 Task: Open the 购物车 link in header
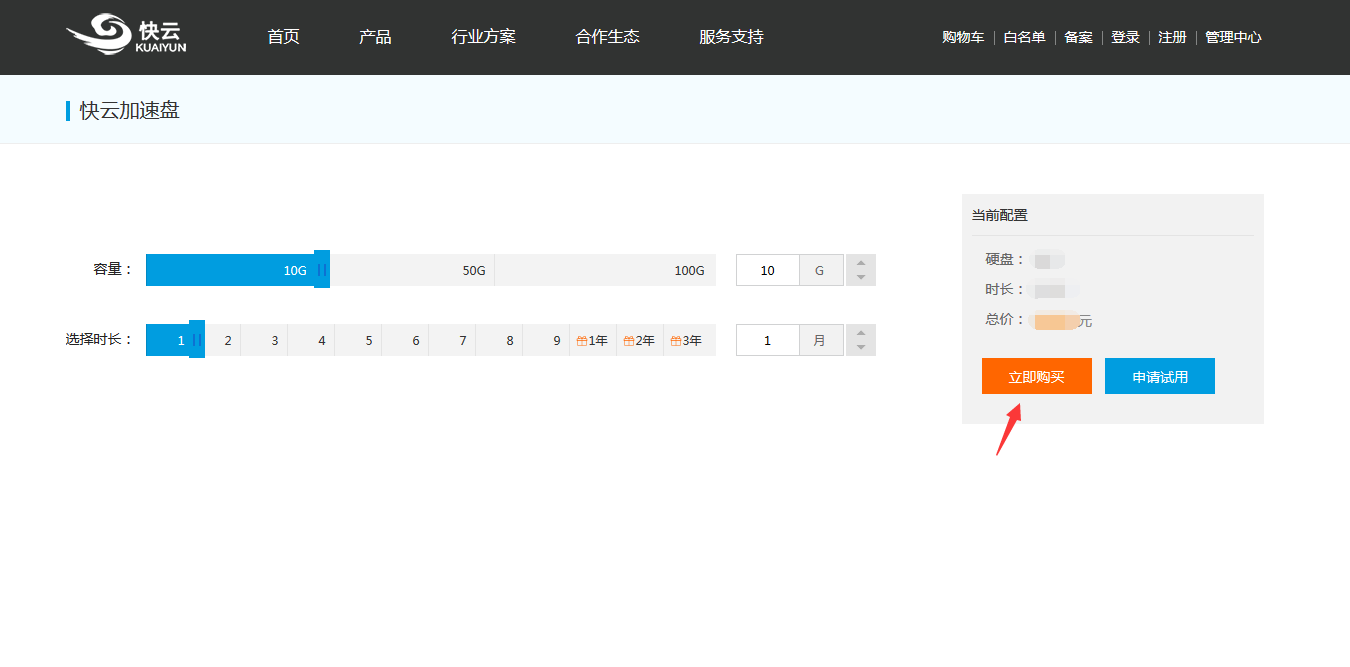963,37
